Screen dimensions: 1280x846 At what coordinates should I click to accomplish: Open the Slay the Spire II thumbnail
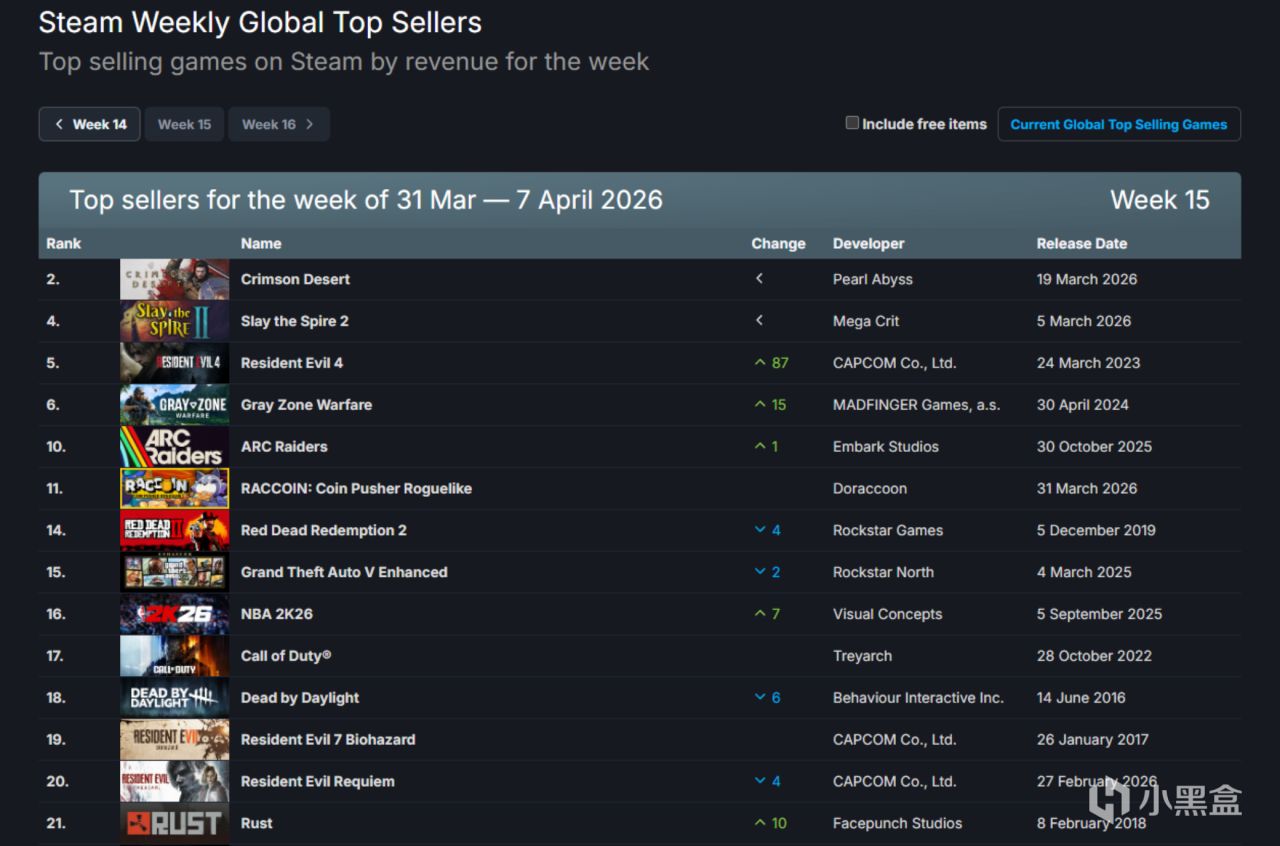click(174, 322)
